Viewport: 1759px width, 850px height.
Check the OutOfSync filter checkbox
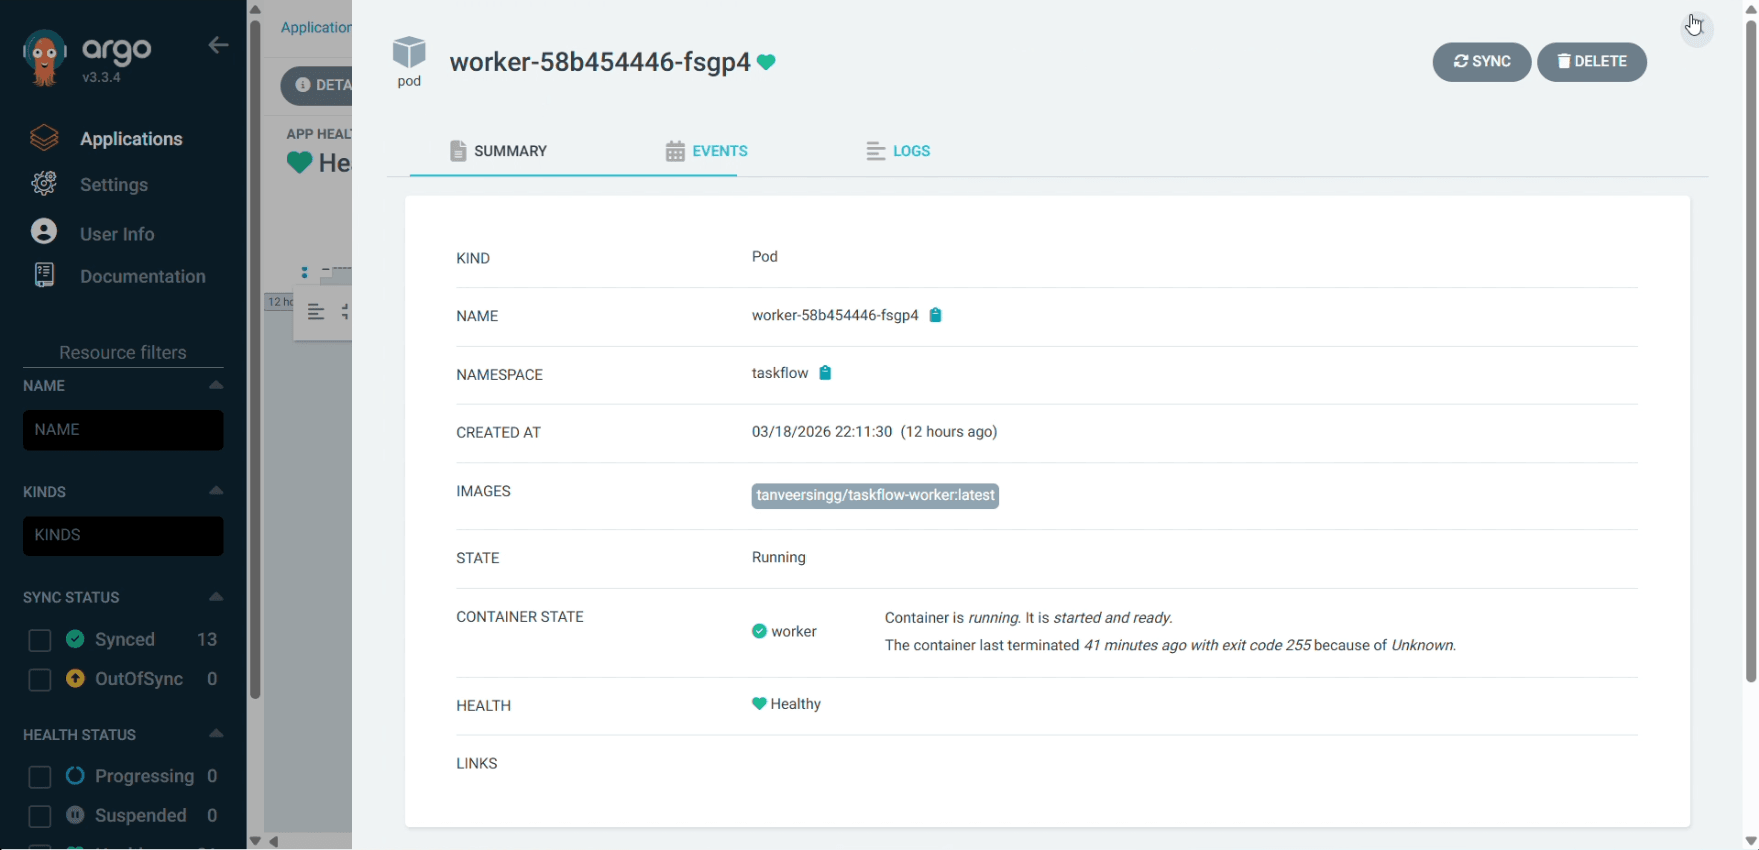40,680
